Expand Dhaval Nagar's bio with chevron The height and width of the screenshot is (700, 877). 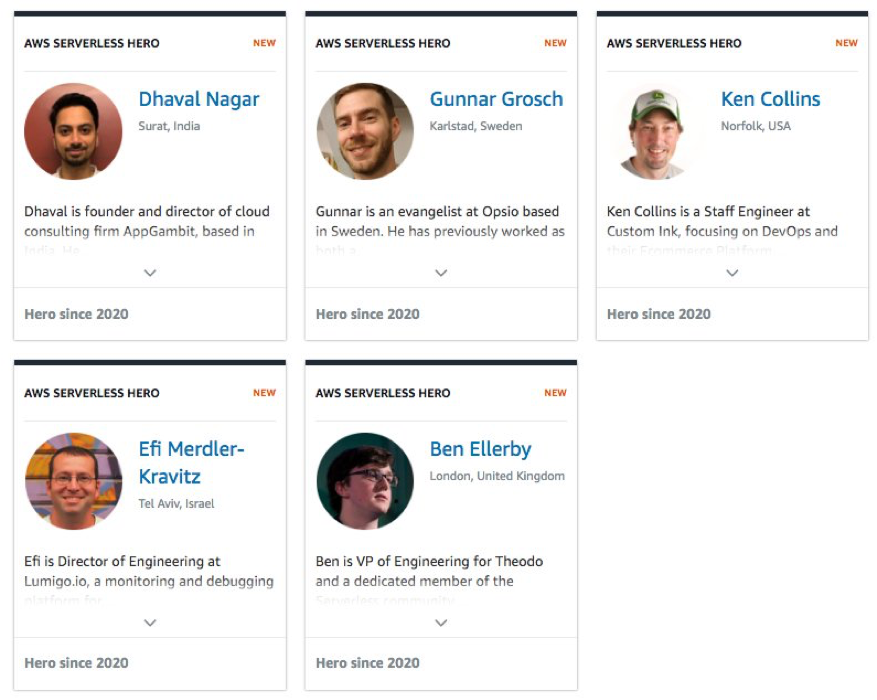click(150, 273)
